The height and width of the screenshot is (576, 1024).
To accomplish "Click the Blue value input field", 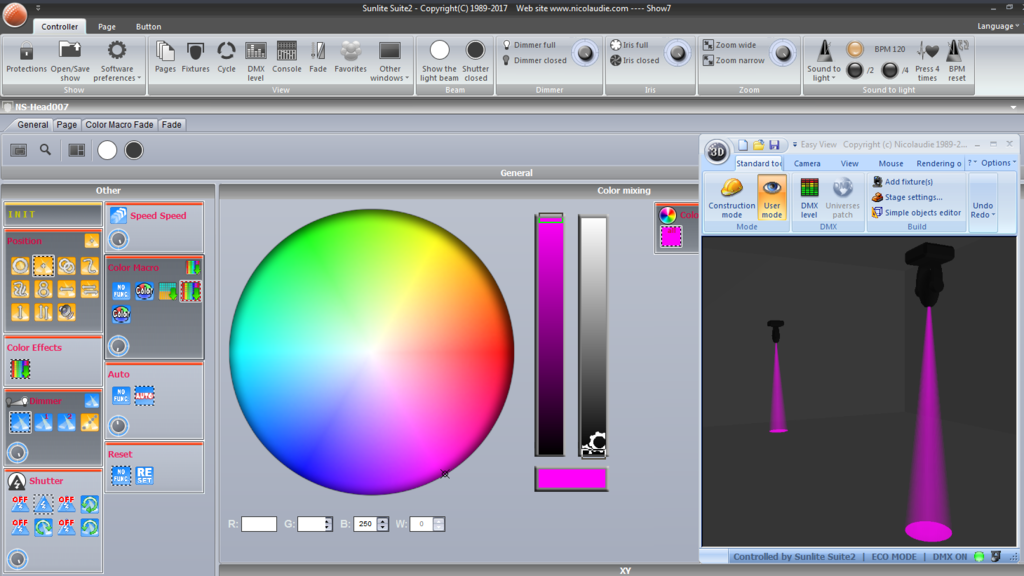I will [x=365, y=524].
